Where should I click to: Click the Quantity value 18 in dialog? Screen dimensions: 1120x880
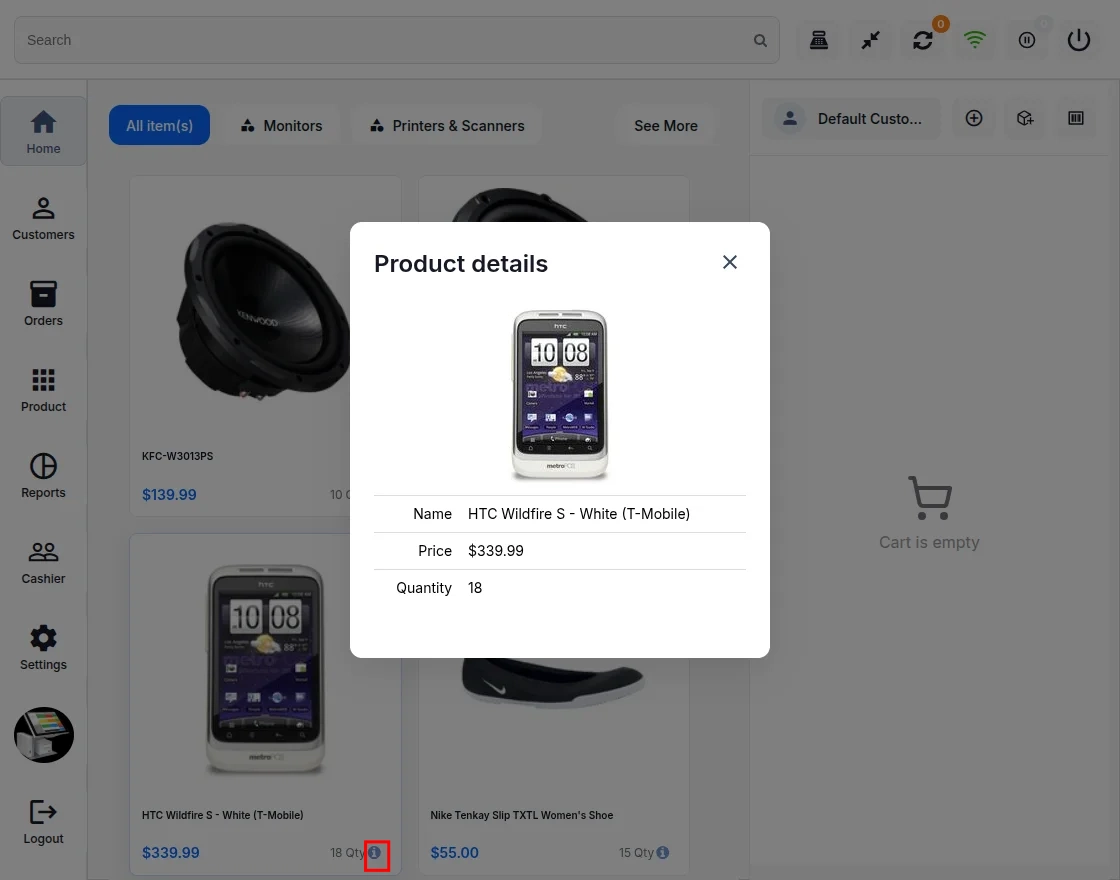tap(475, 588)
